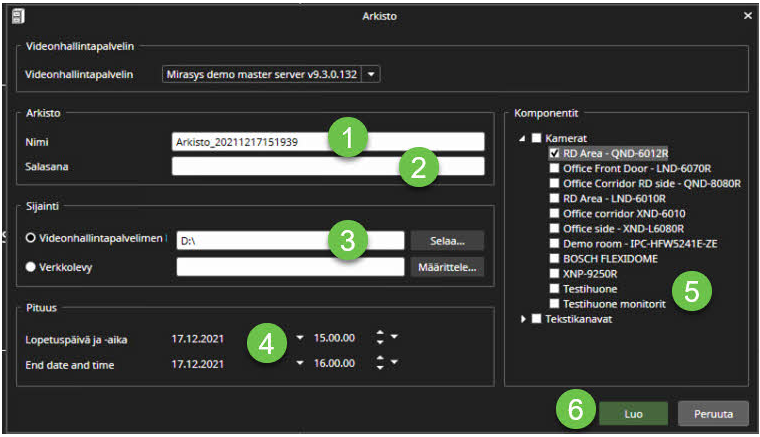Click the 15.00.00 time stepper arrows
Image resolution: width=760 pixels, height=437 pixels.
click(x=380, y=338)
